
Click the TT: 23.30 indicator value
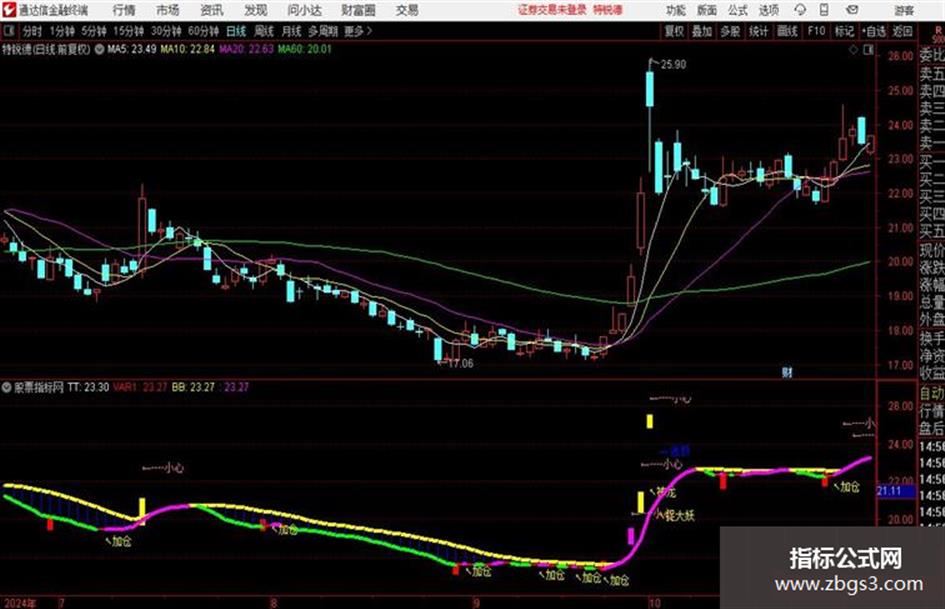[88, 387]
